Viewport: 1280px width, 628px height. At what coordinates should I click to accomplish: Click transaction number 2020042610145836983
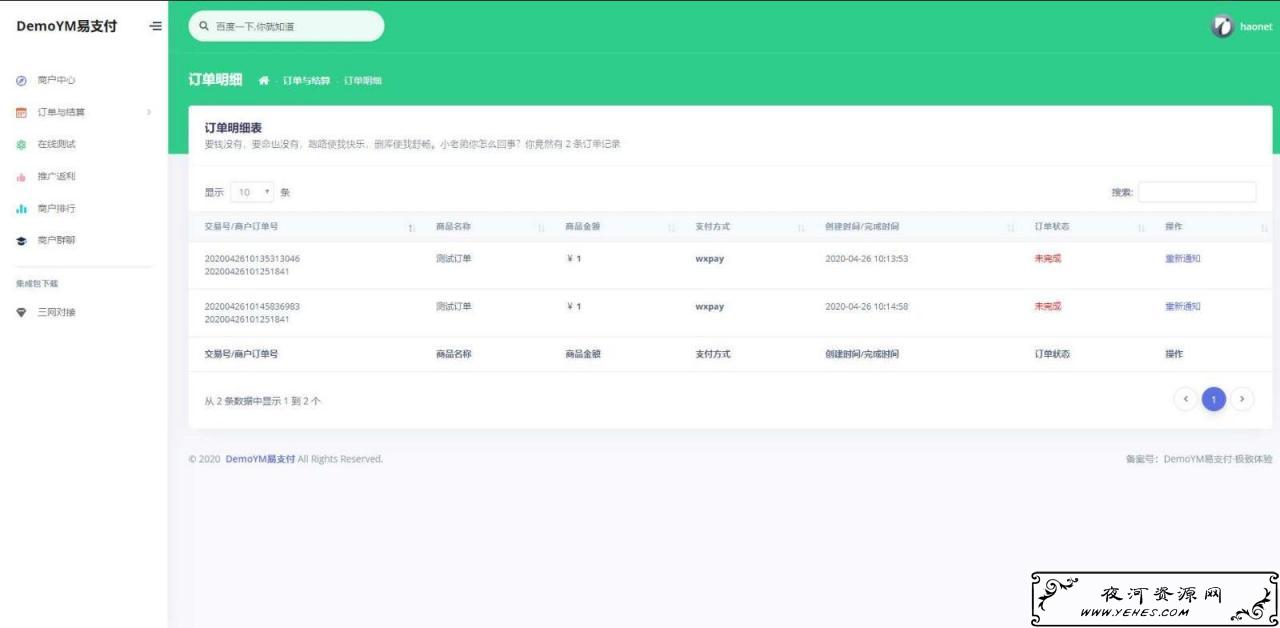(x=252, y=307)
